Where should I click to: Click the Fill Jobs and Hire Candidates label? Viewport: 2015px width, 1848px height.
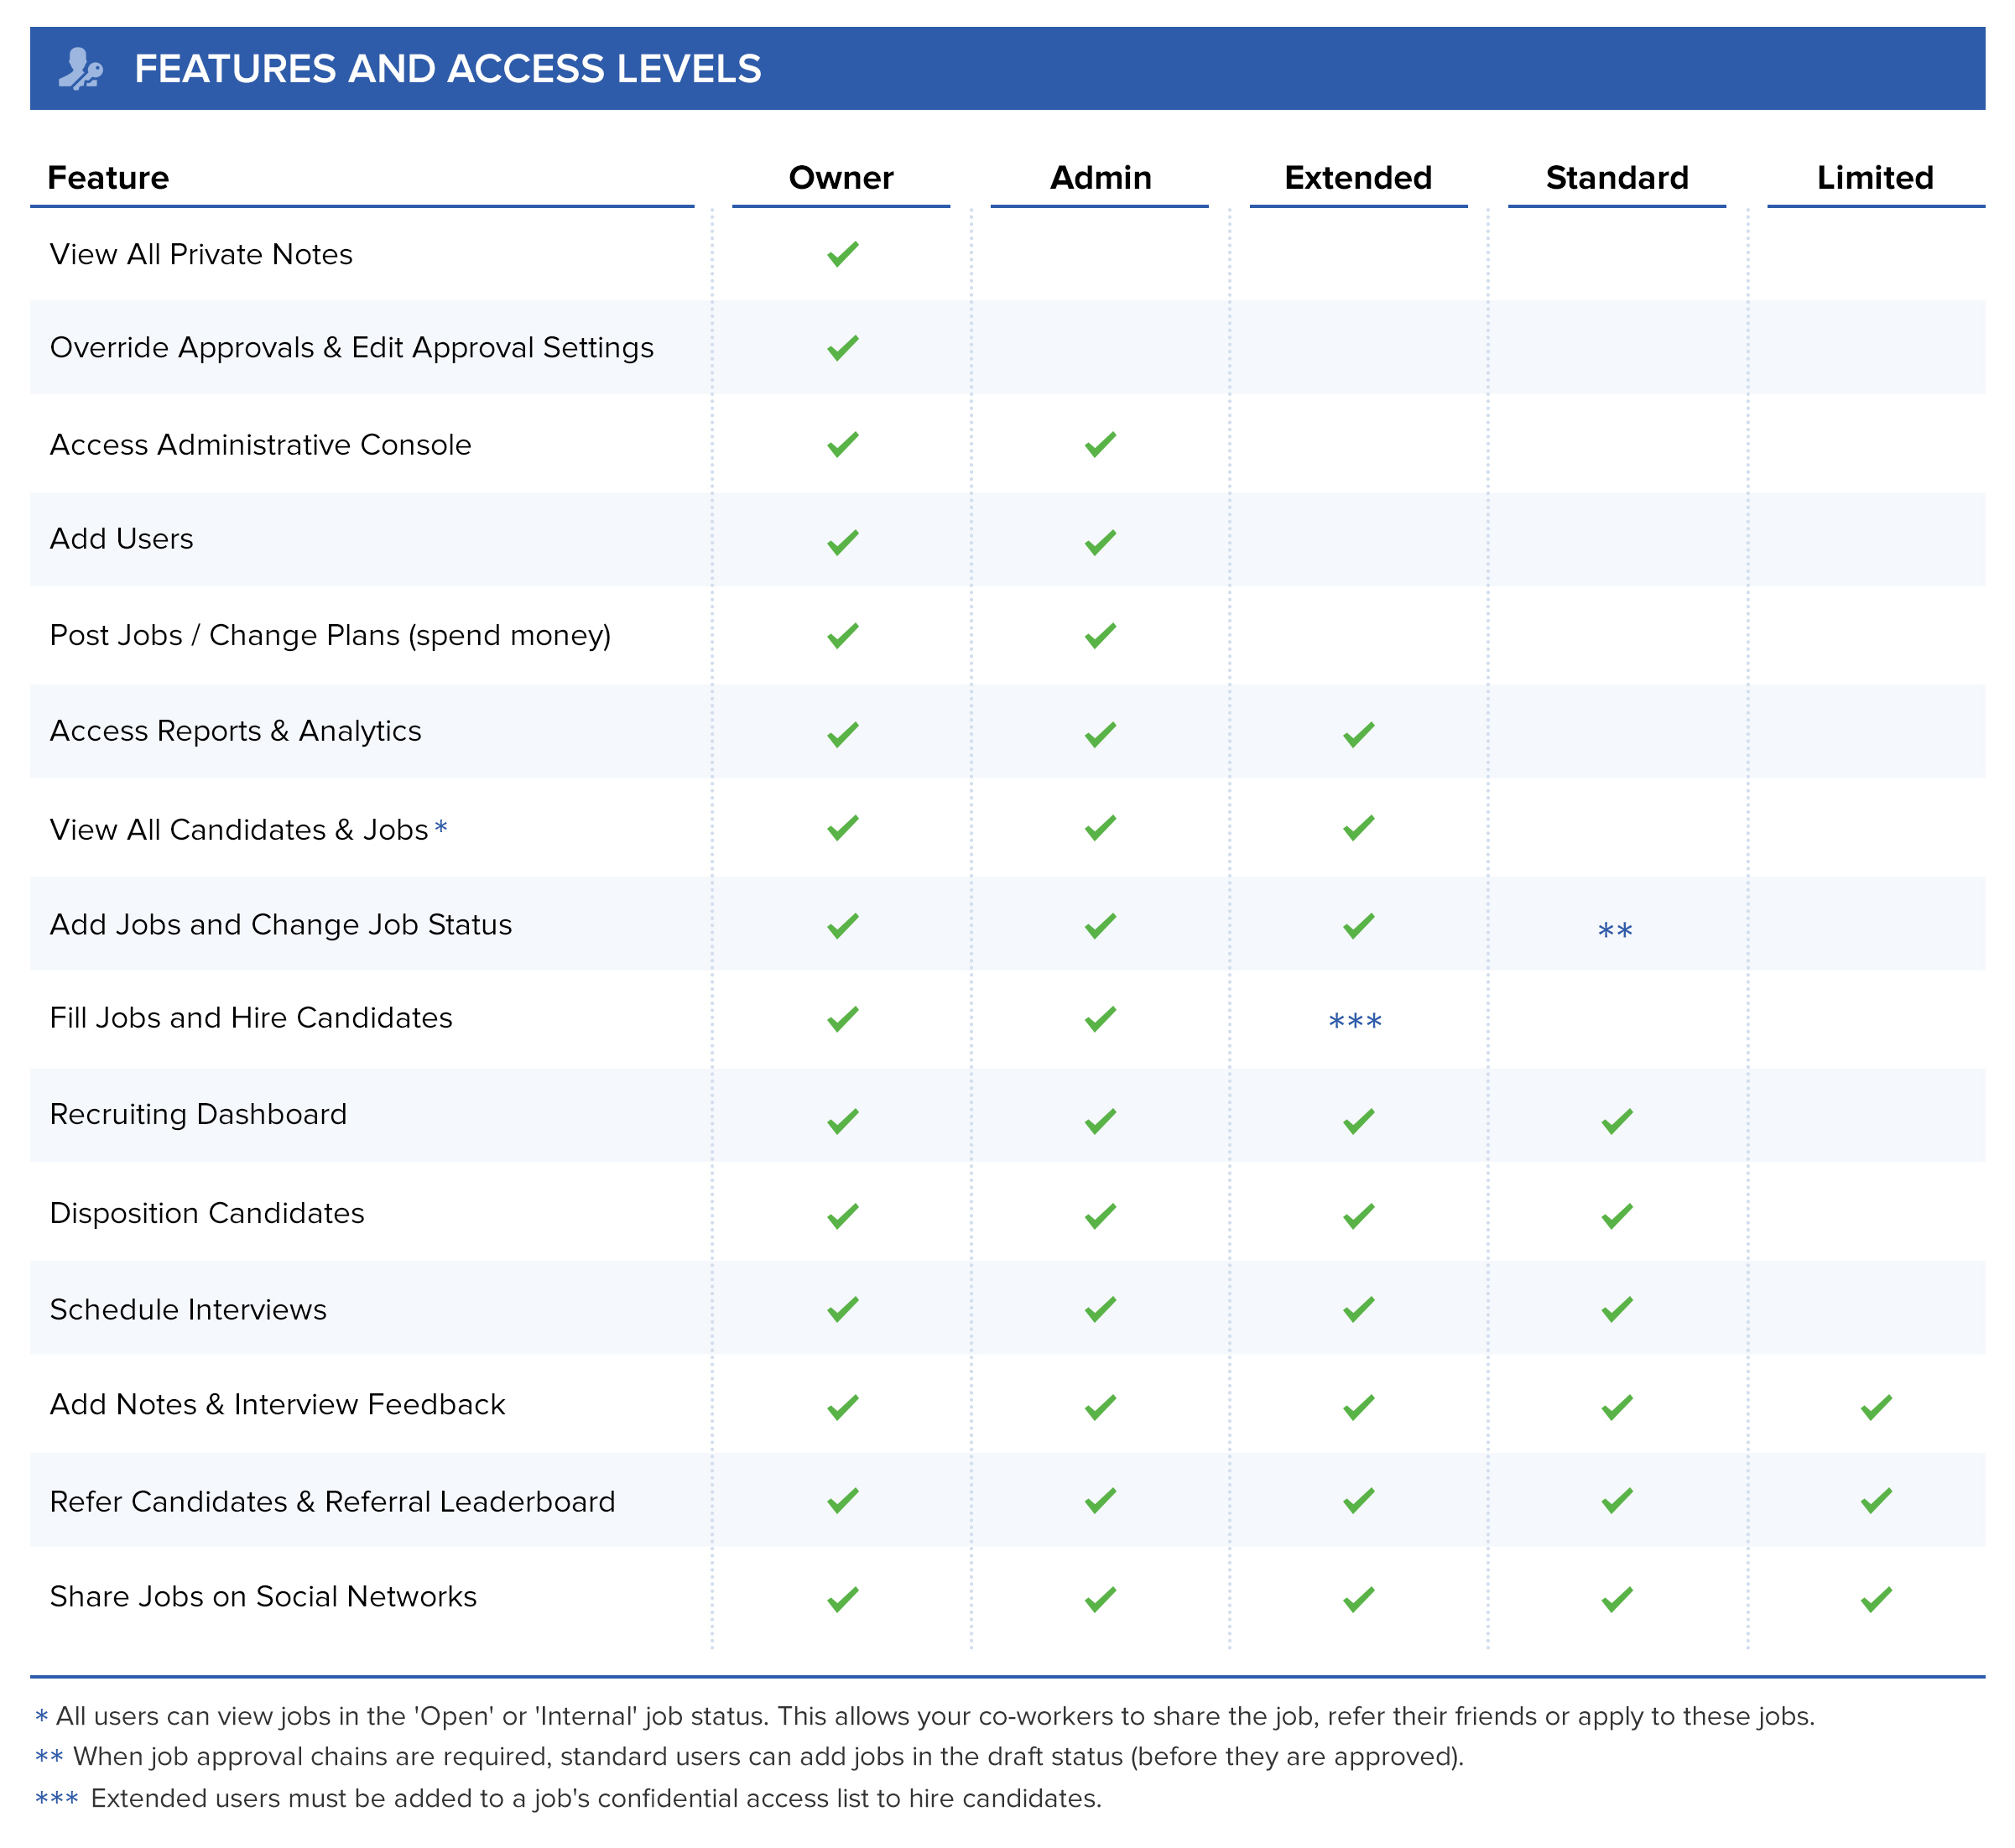251,1018
